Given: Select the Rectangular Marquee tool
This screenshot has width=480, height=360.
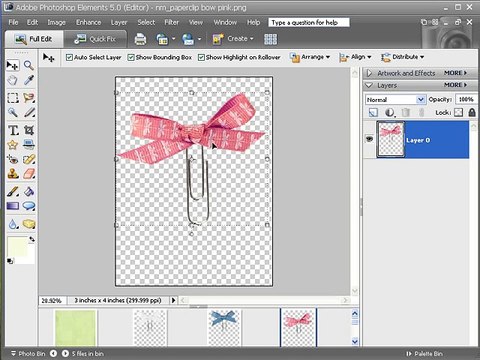Looking at the screenshot, I should click(x=13, y=98).
